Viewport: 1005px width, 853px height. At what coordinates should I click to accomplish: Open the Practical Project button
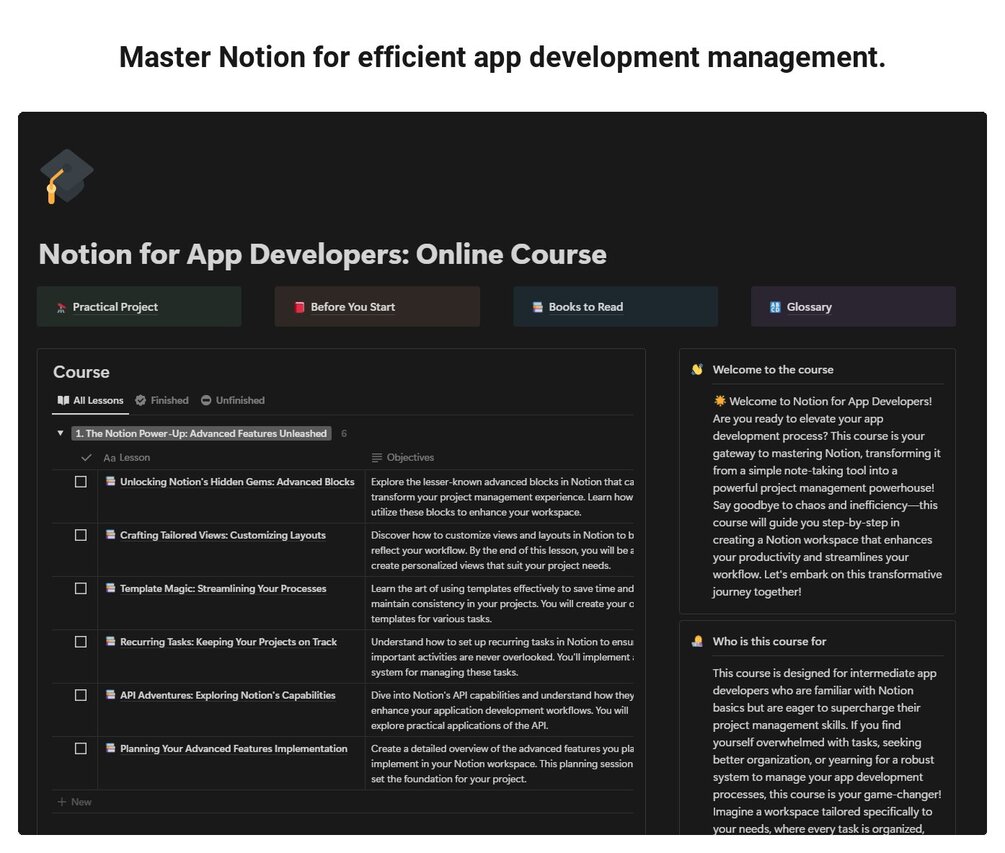point(139,307)
